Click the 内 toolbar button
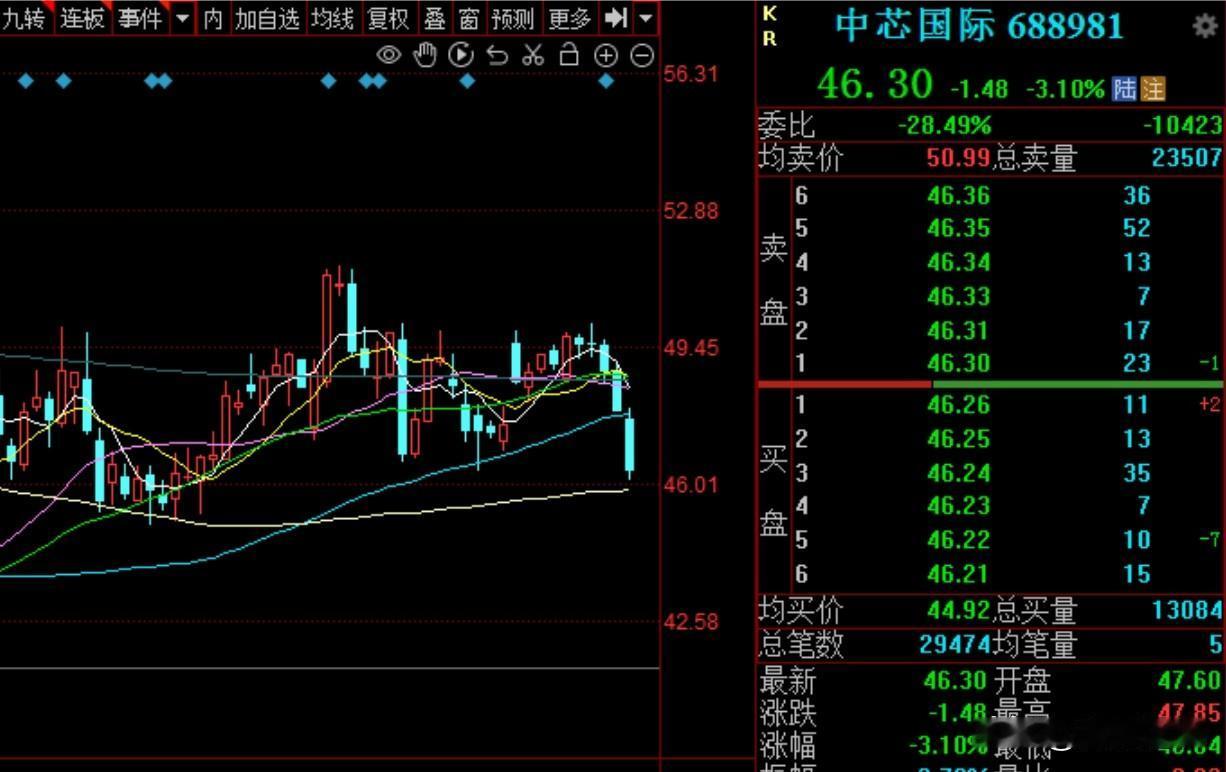 point(213,18)
